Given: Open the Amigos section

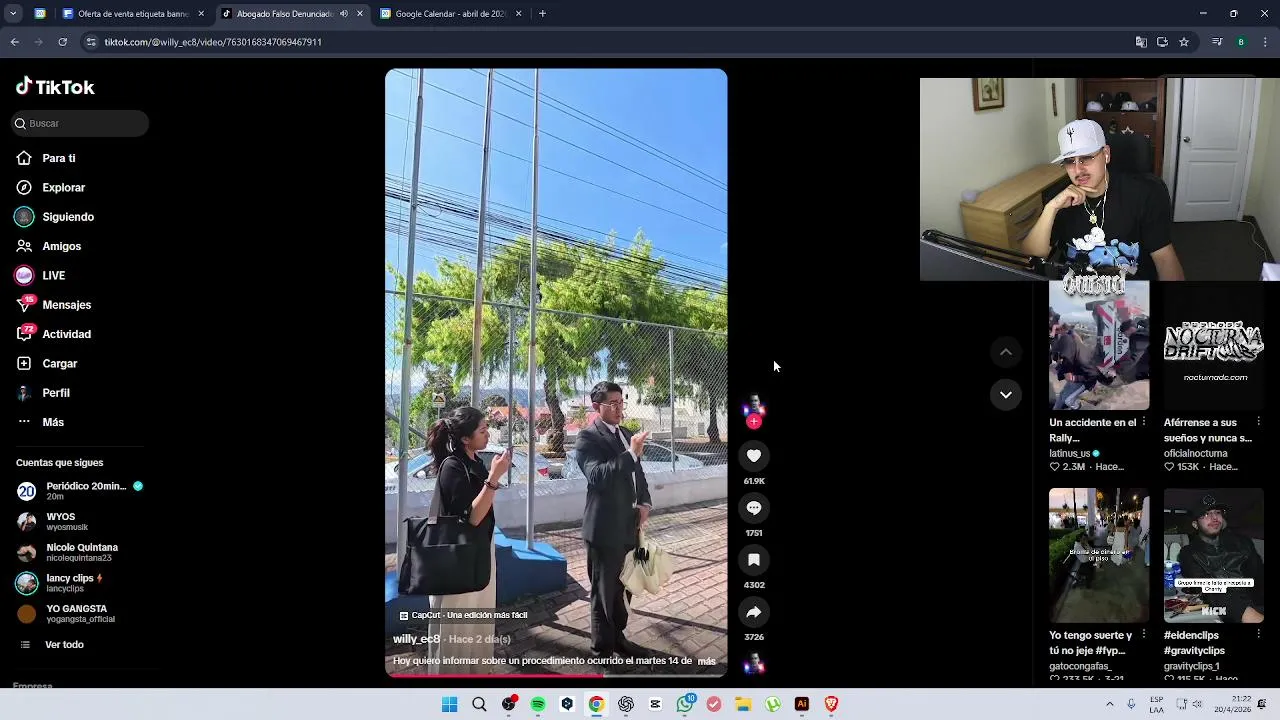Looking at the screenshot, I should (x=48, y=246).
